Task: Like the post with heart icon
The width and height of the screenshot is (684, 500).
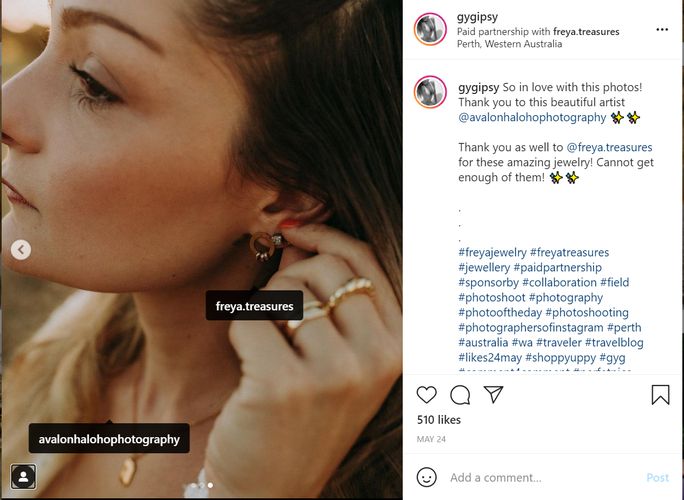Action: 427,395
